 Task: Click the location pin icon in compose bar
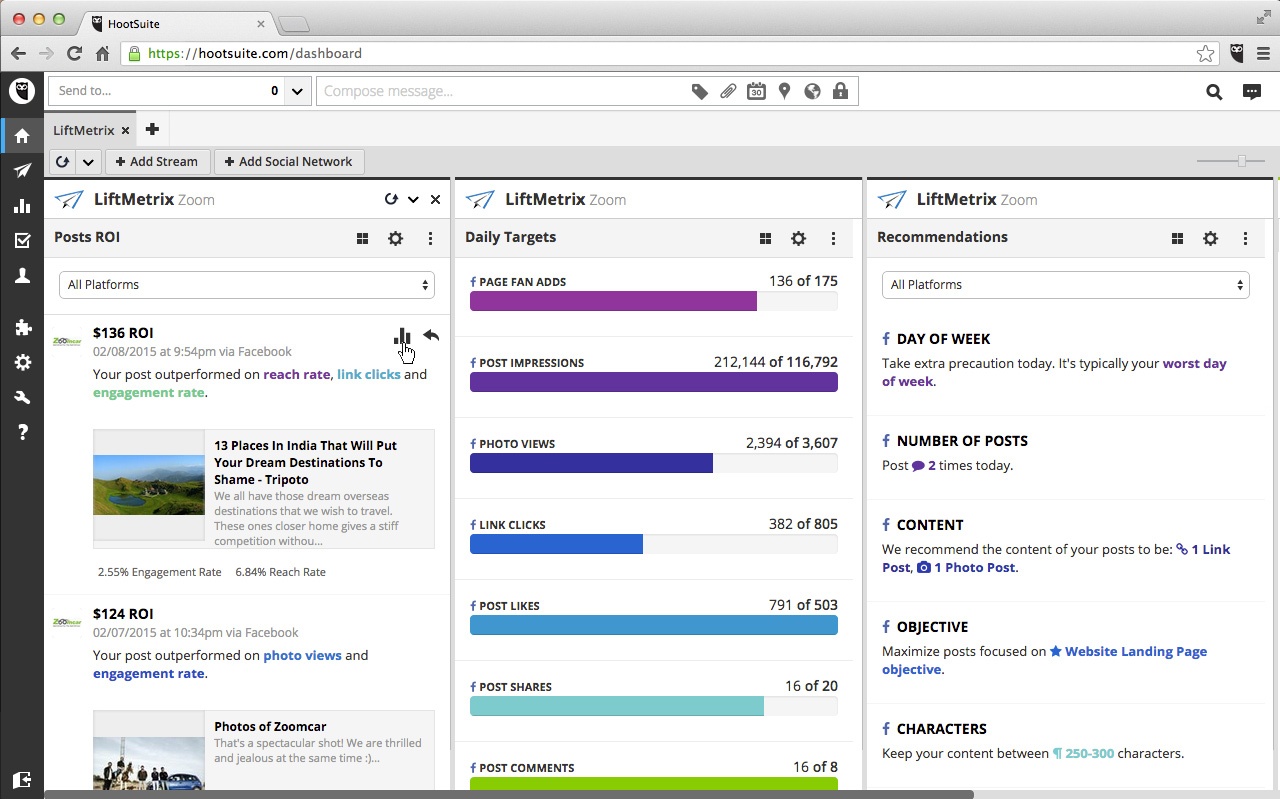(x=784, y=92)
